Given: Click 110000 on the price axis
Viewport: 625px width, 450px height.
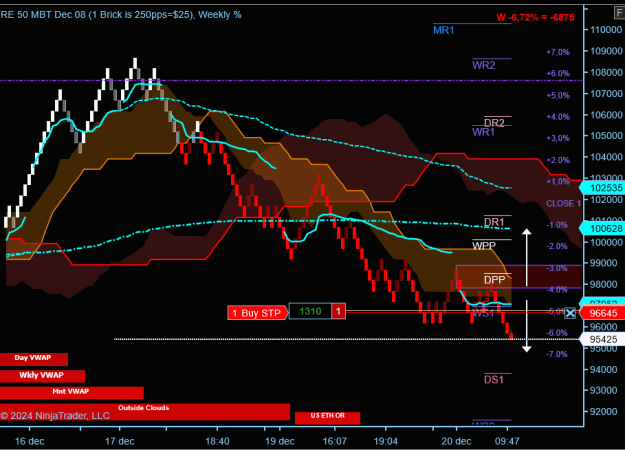Looking at the screenshot, I should tap(605, 30).
